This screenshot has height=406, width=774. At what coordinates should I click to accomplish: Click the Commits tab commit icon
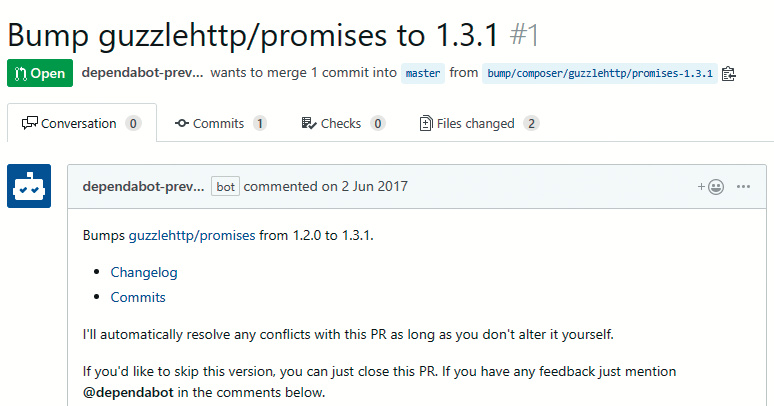click(182, 124)
